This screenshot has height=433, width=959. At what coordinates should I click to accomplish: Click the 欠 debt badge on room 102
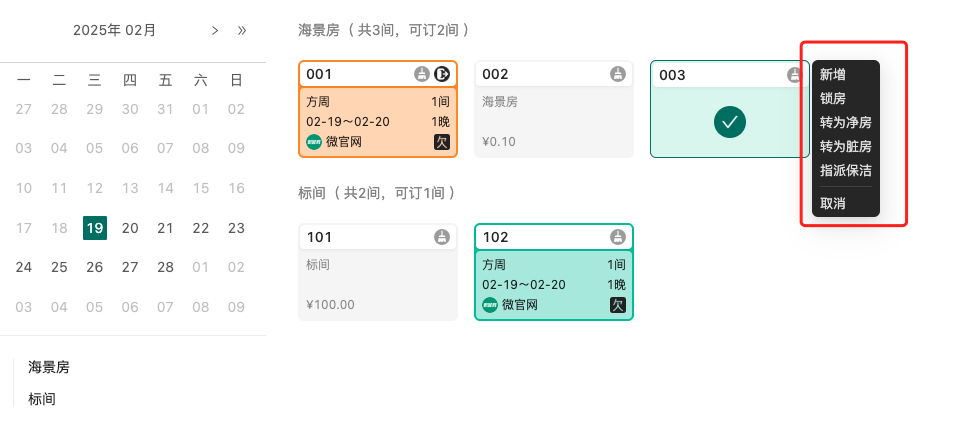pos(618,305)
